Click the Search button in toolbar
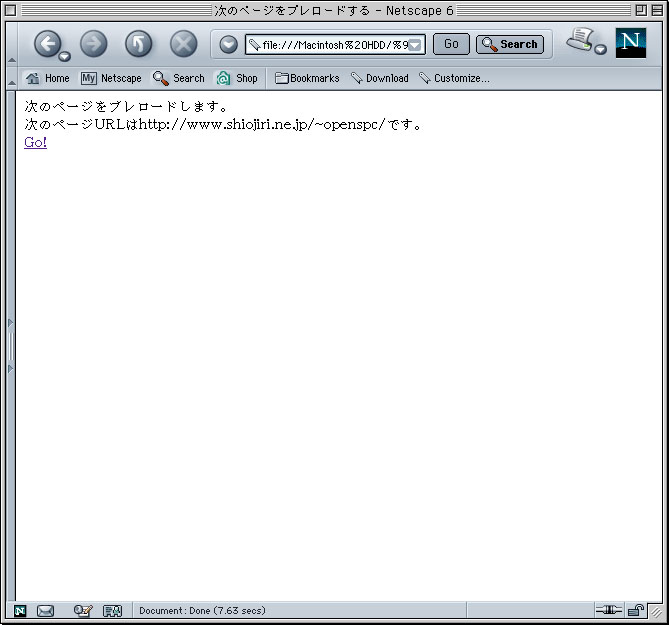The image size is (669, 625). coord(510,44)
